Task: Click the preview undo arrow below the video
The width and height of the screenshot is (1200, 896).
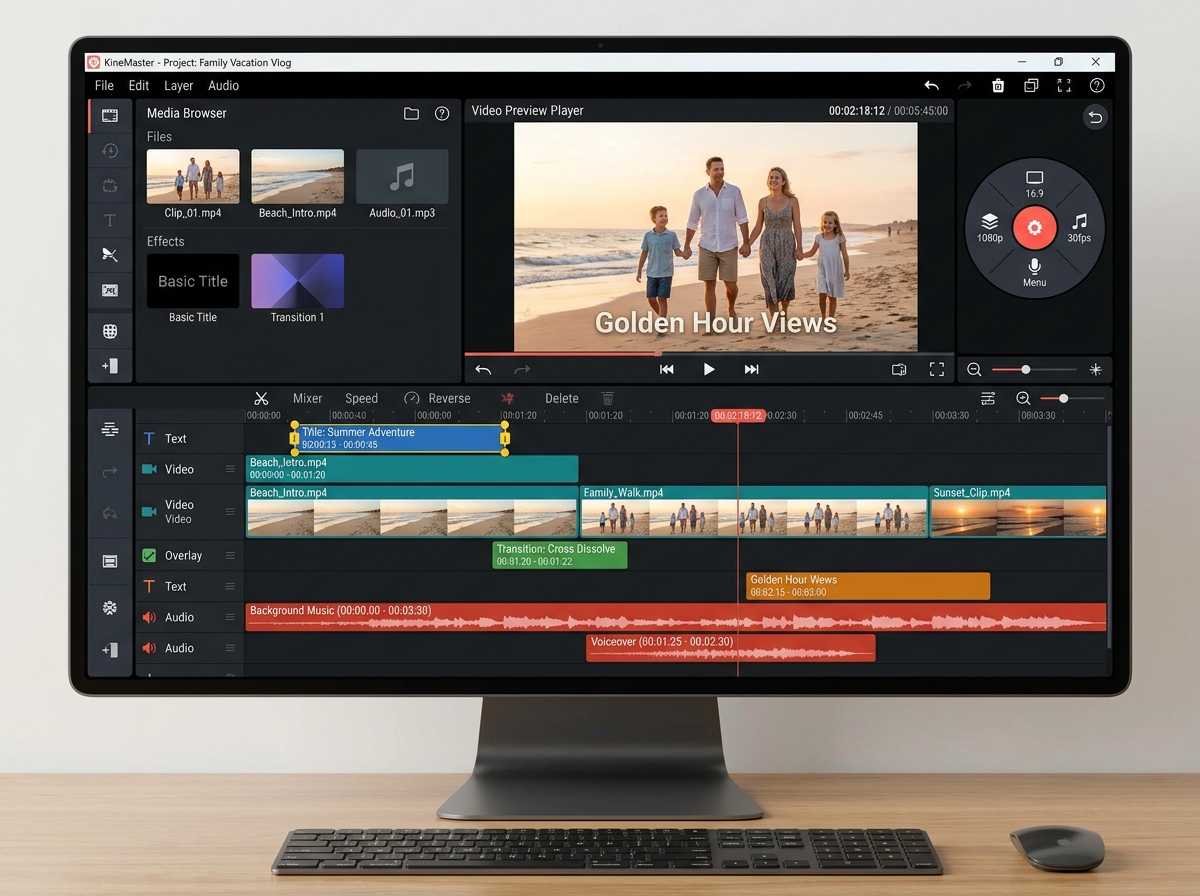Action: click(x=483, y=369)
